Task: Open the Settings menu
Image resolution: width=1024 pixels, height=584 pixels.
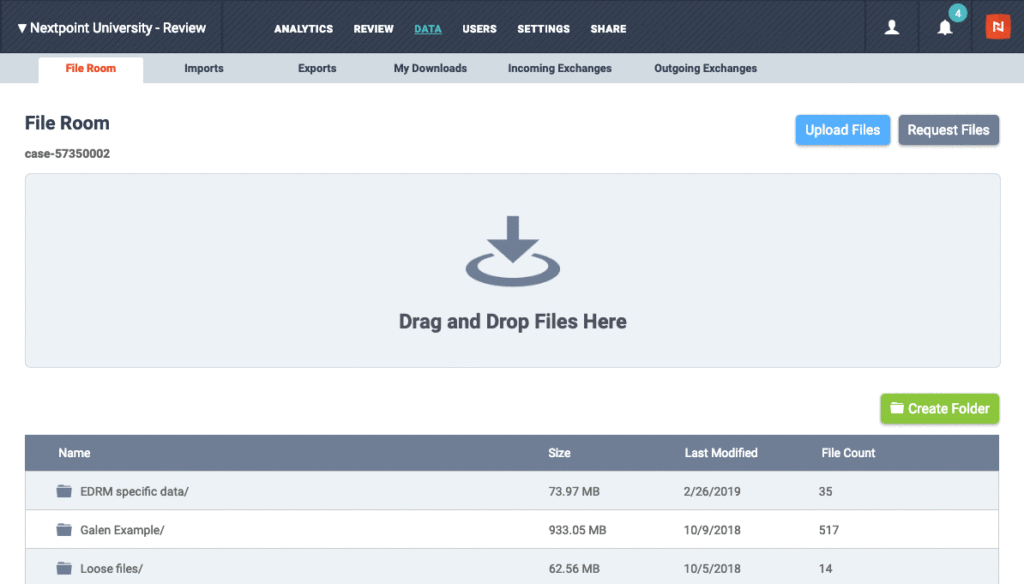Action: (543, 29)
